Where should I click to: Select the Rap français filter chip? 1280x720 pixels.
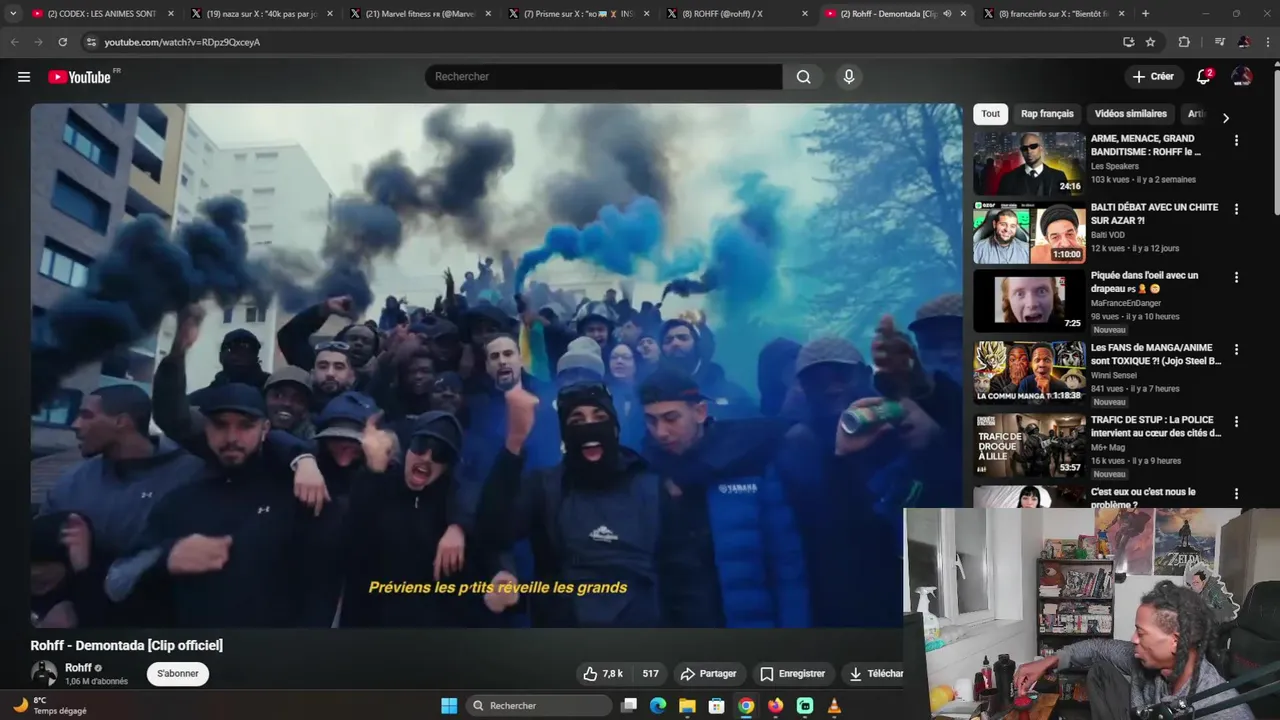(1047, 114)
